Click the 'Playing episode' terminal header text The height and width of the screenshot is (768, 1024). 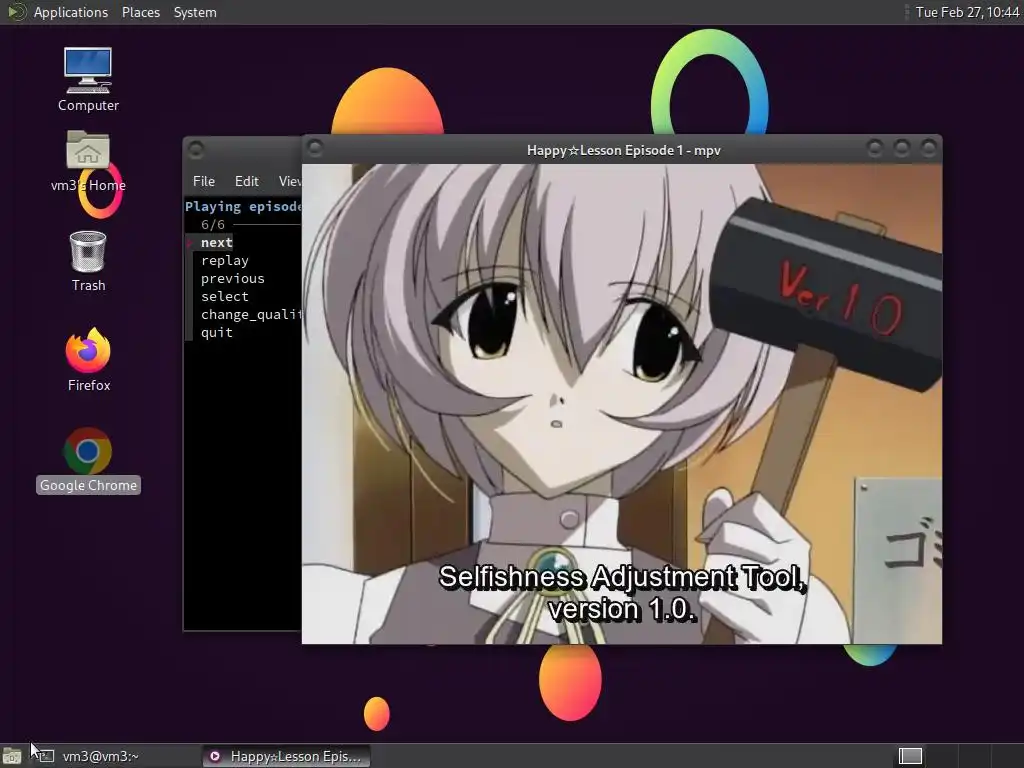[243, 206]
